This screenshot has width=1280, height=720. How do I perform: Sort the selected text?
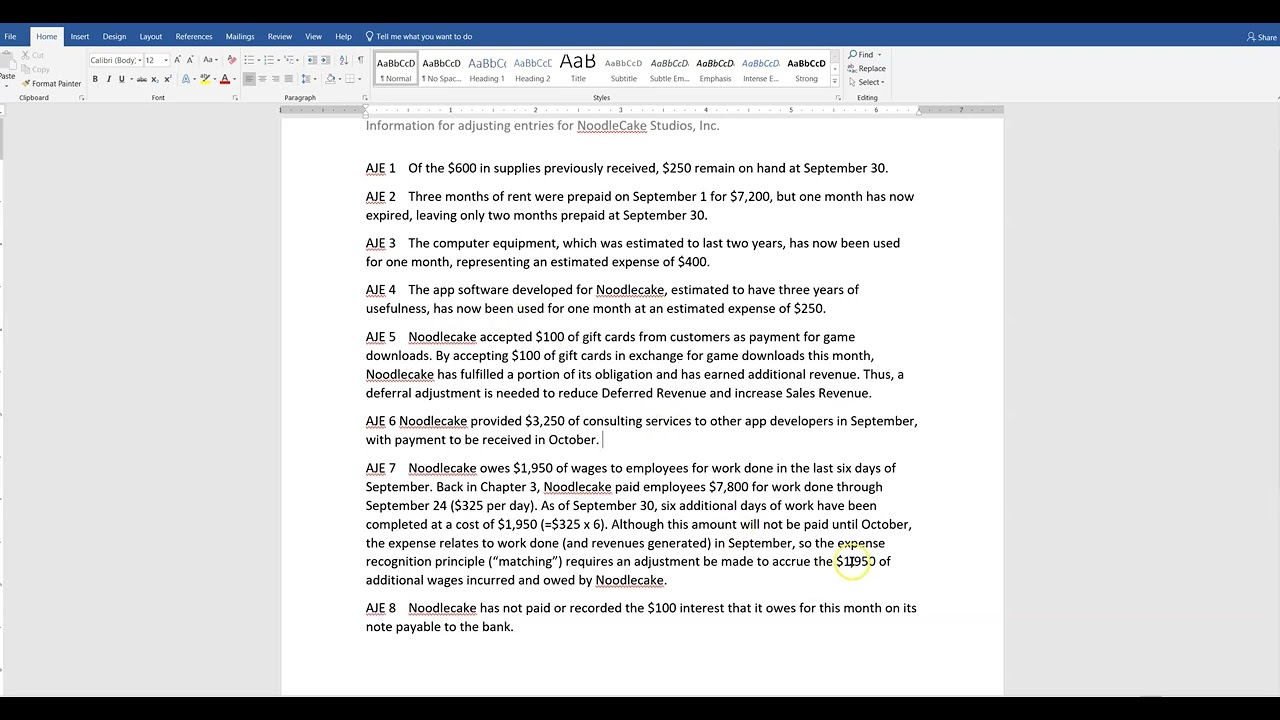[344, 60]
